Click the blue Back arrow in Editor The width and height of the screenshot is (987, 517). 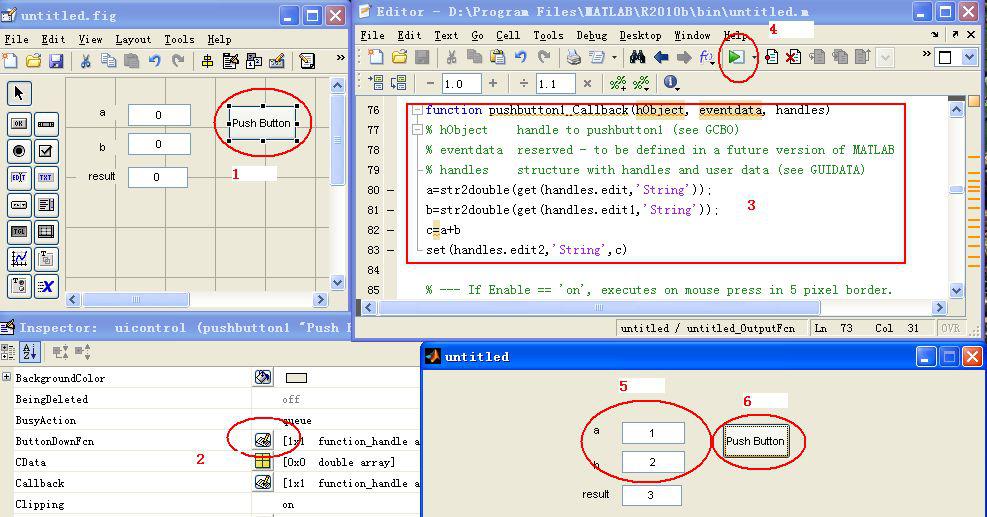click(x=661, y=57)
